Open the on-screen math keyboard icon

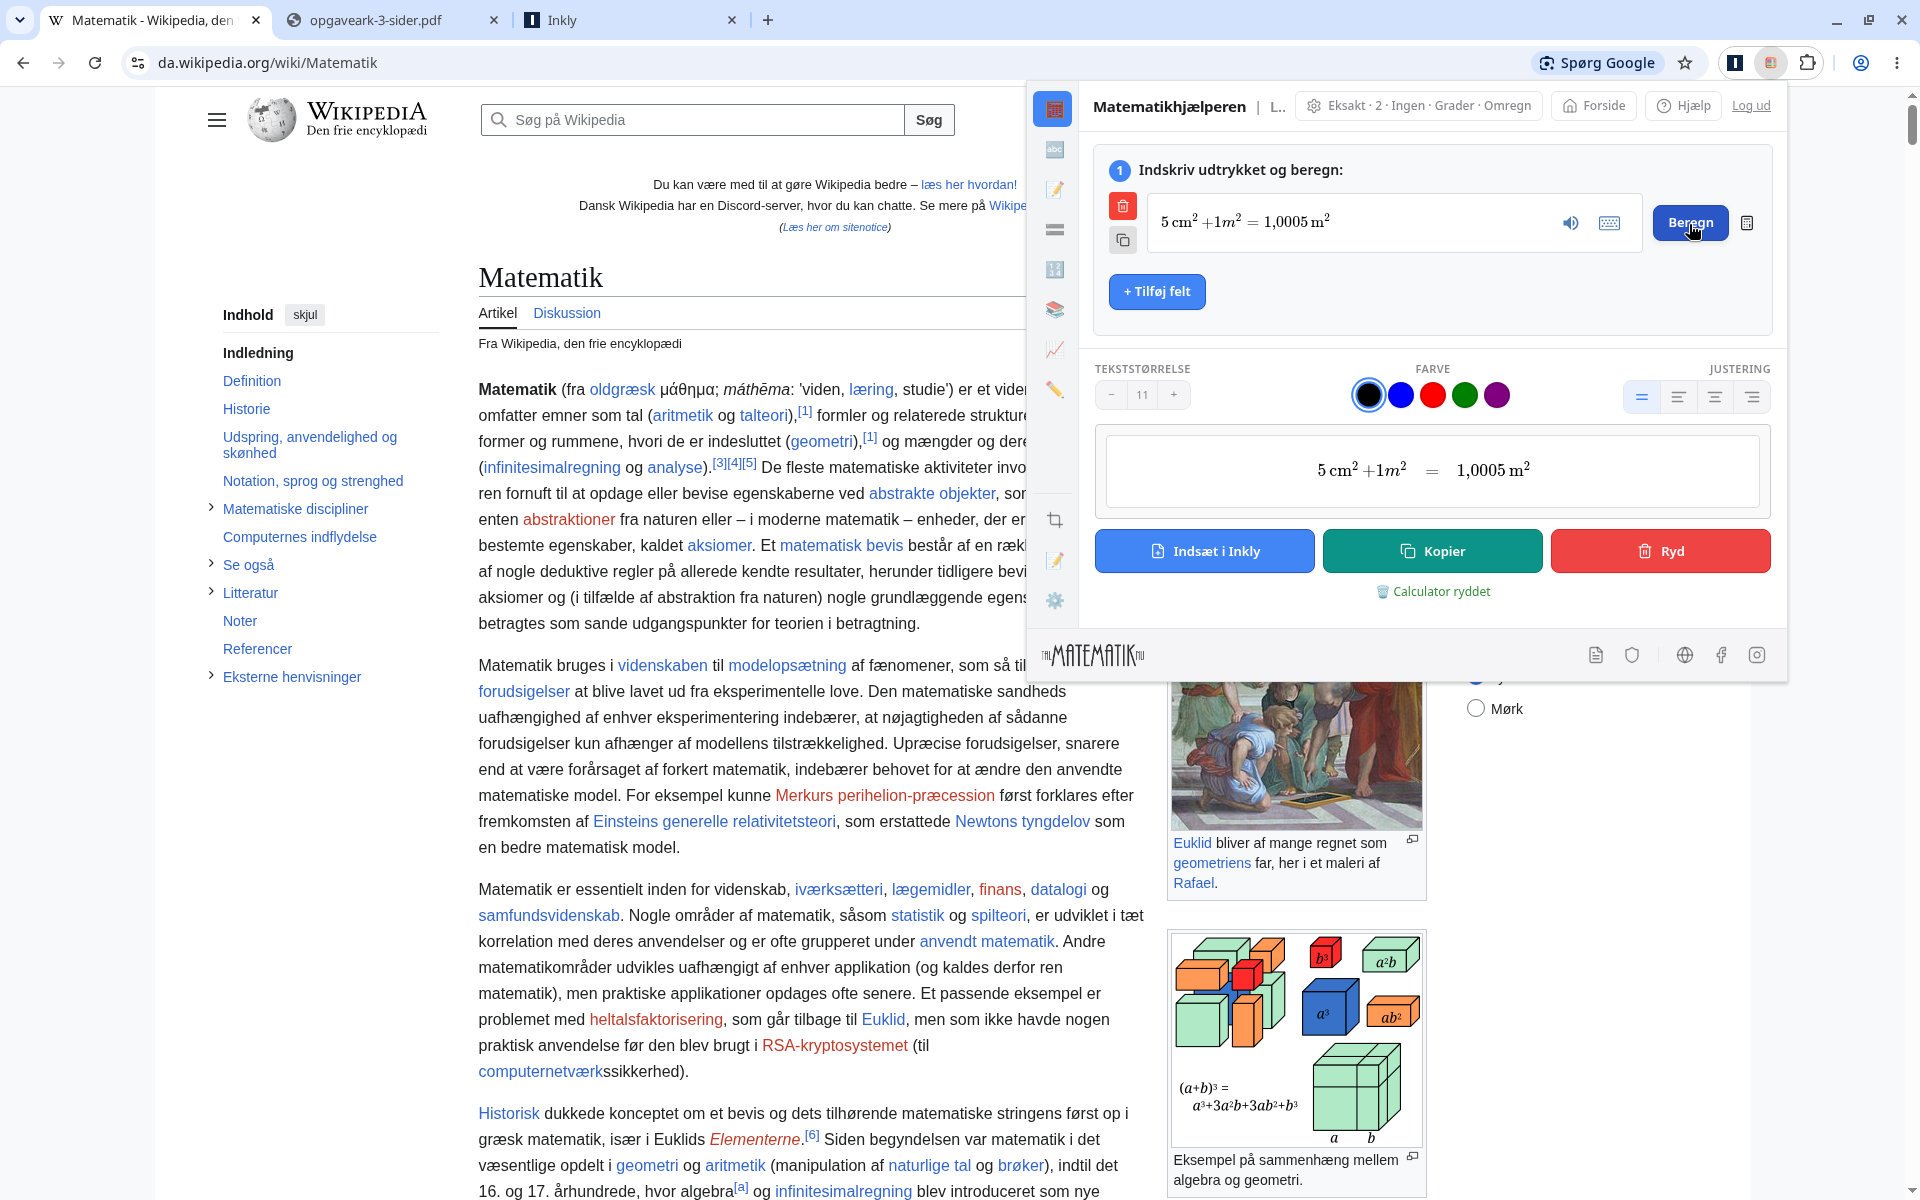point(1609,223)
